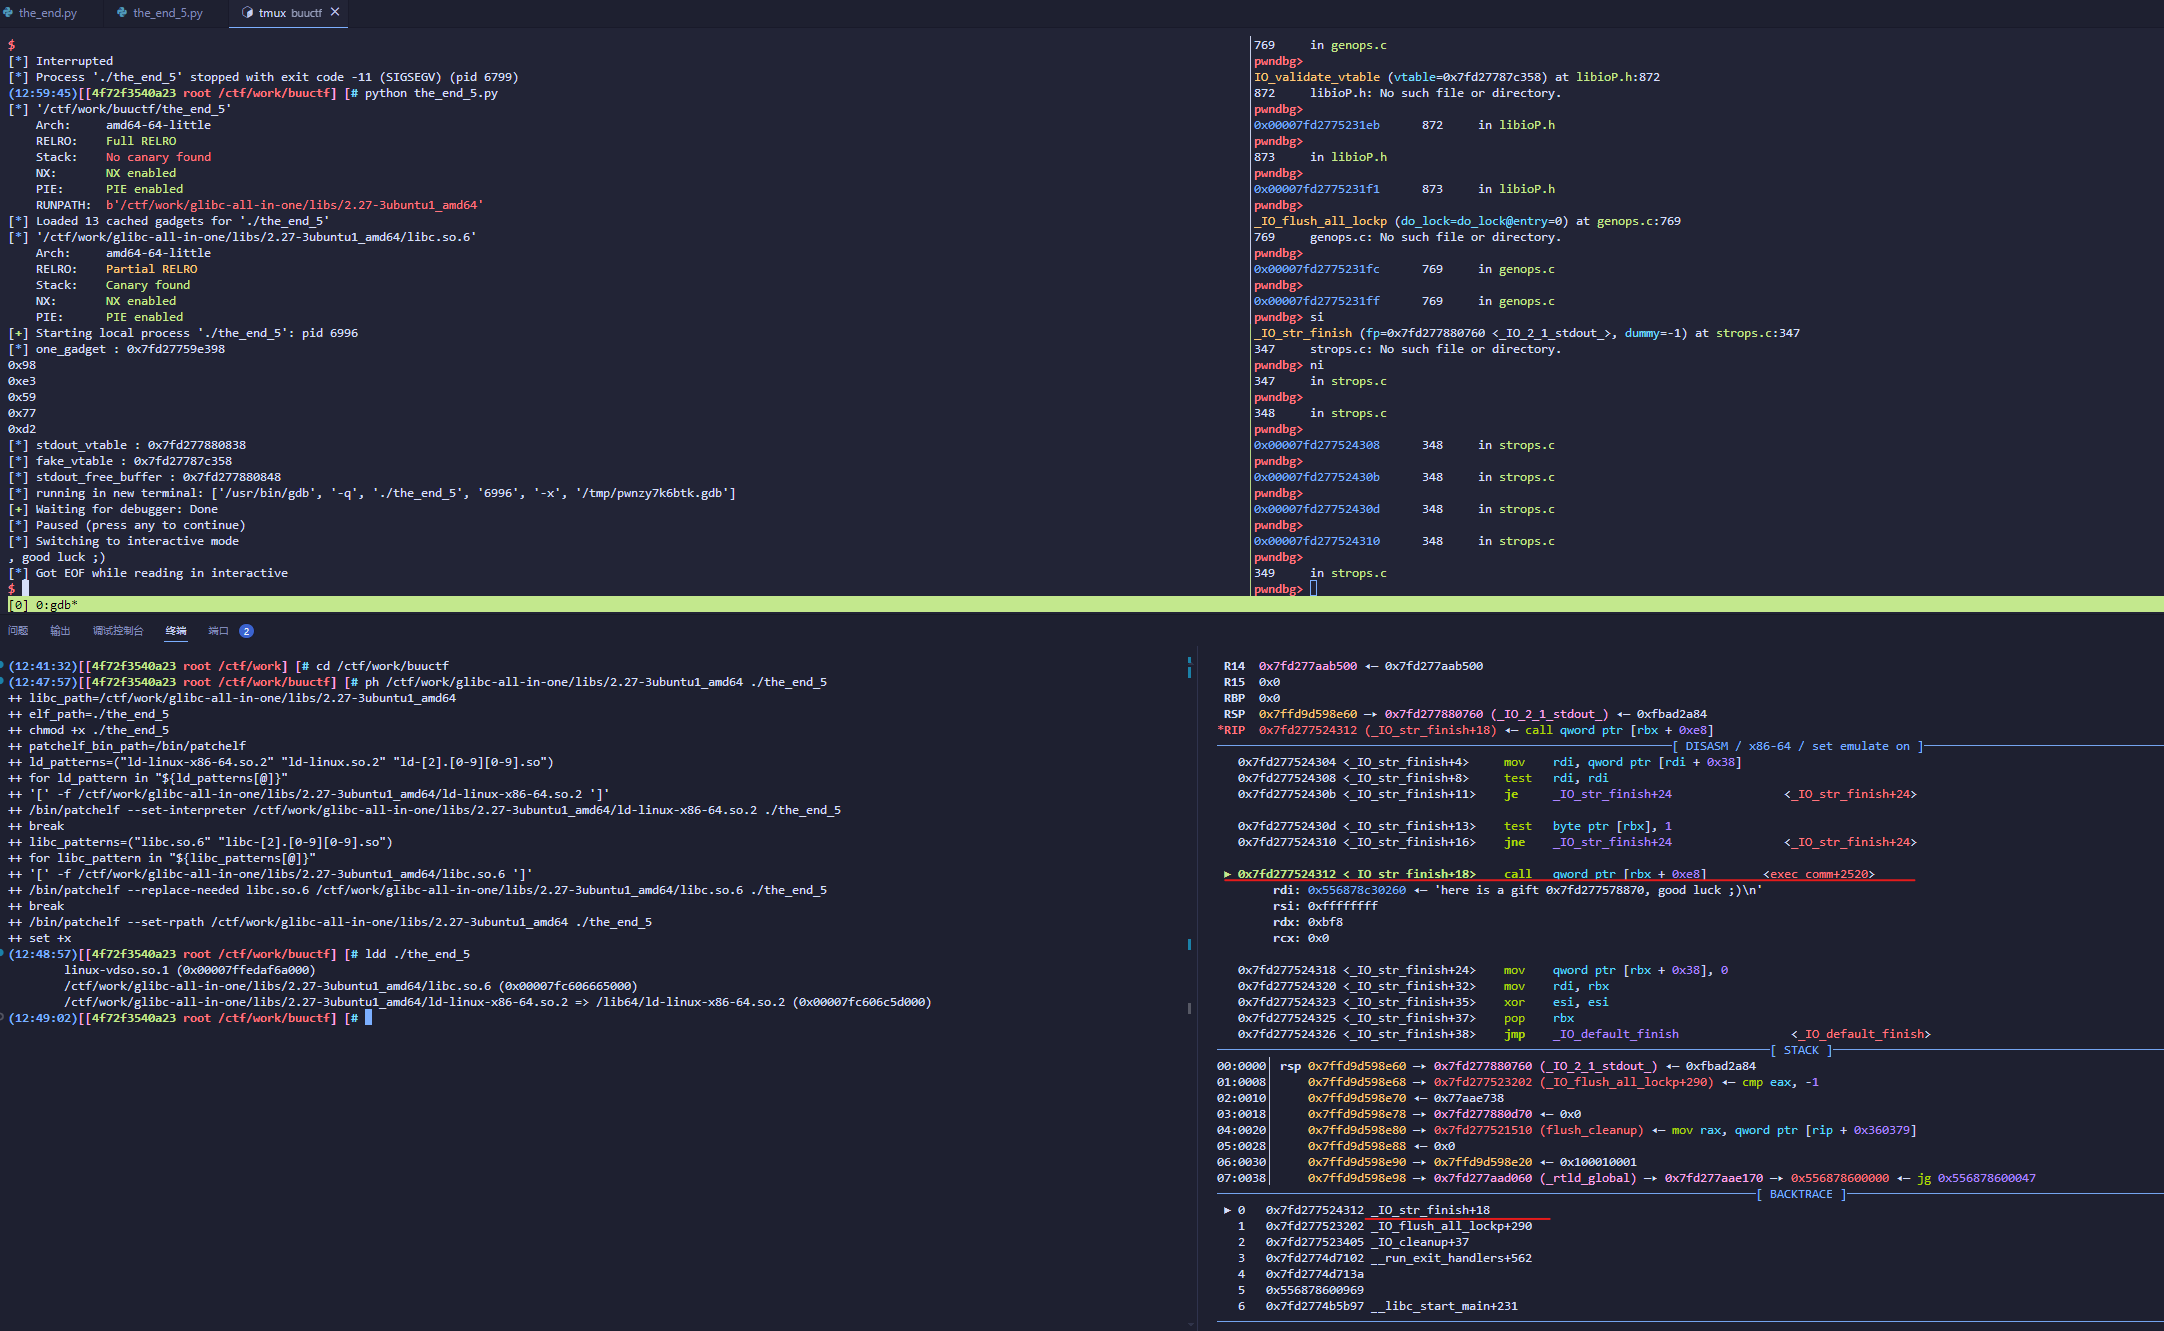Image resolution: width=2164 pixels, height=1331 pixels.
Task: Open the 调试控制台 (Debug Console) tab
Action: pos(118,631)
